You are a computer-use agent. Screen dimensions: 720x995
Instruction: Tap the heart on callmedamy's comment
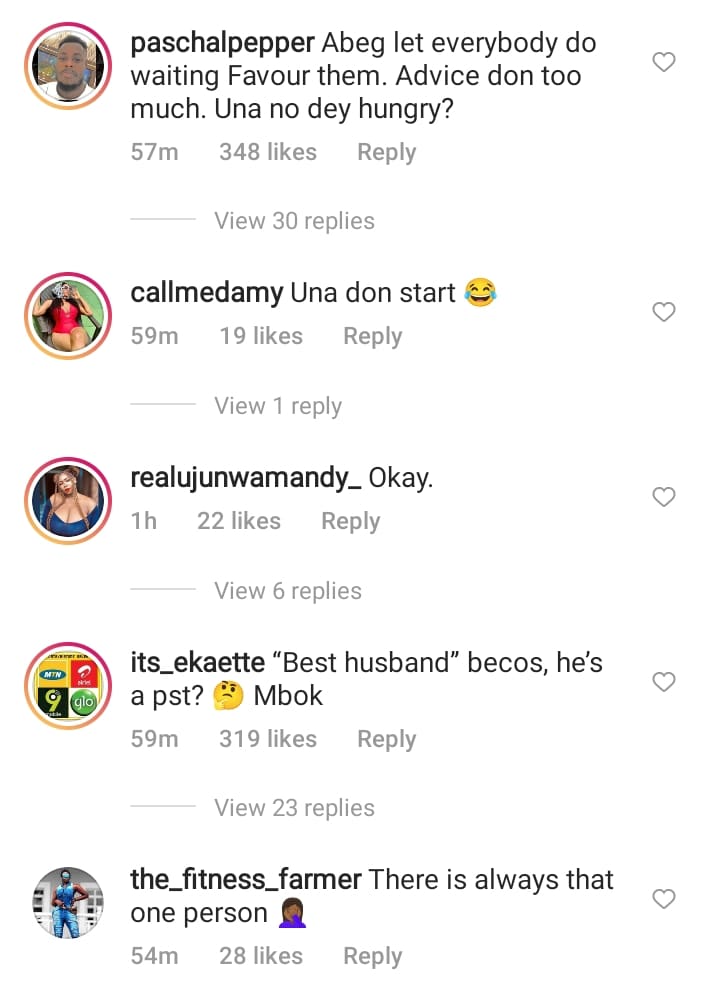click(664, 313)
